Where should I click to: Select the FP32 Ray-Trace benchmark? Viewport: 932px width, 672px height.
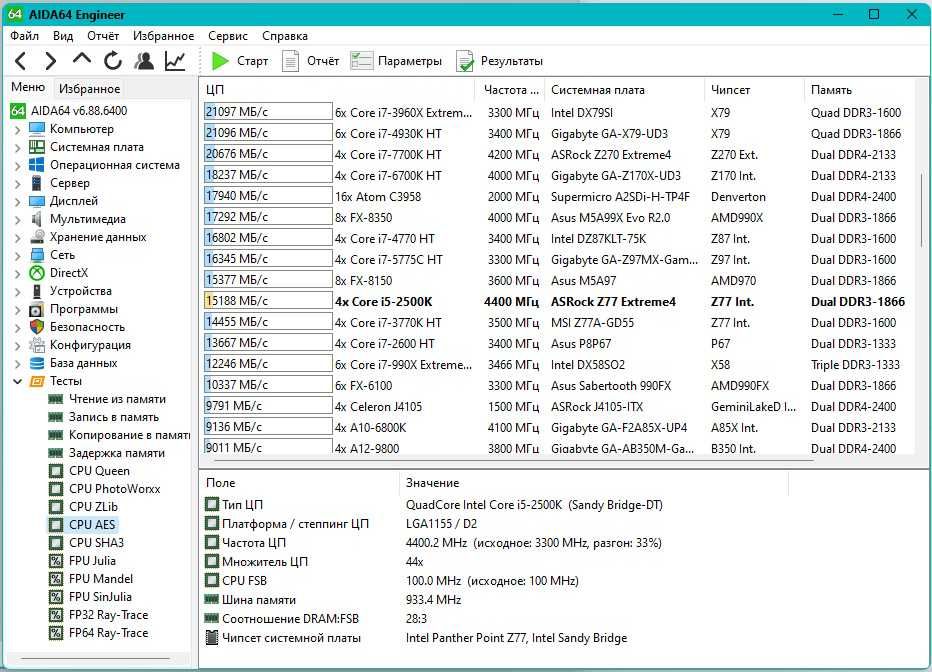[109, 615]
